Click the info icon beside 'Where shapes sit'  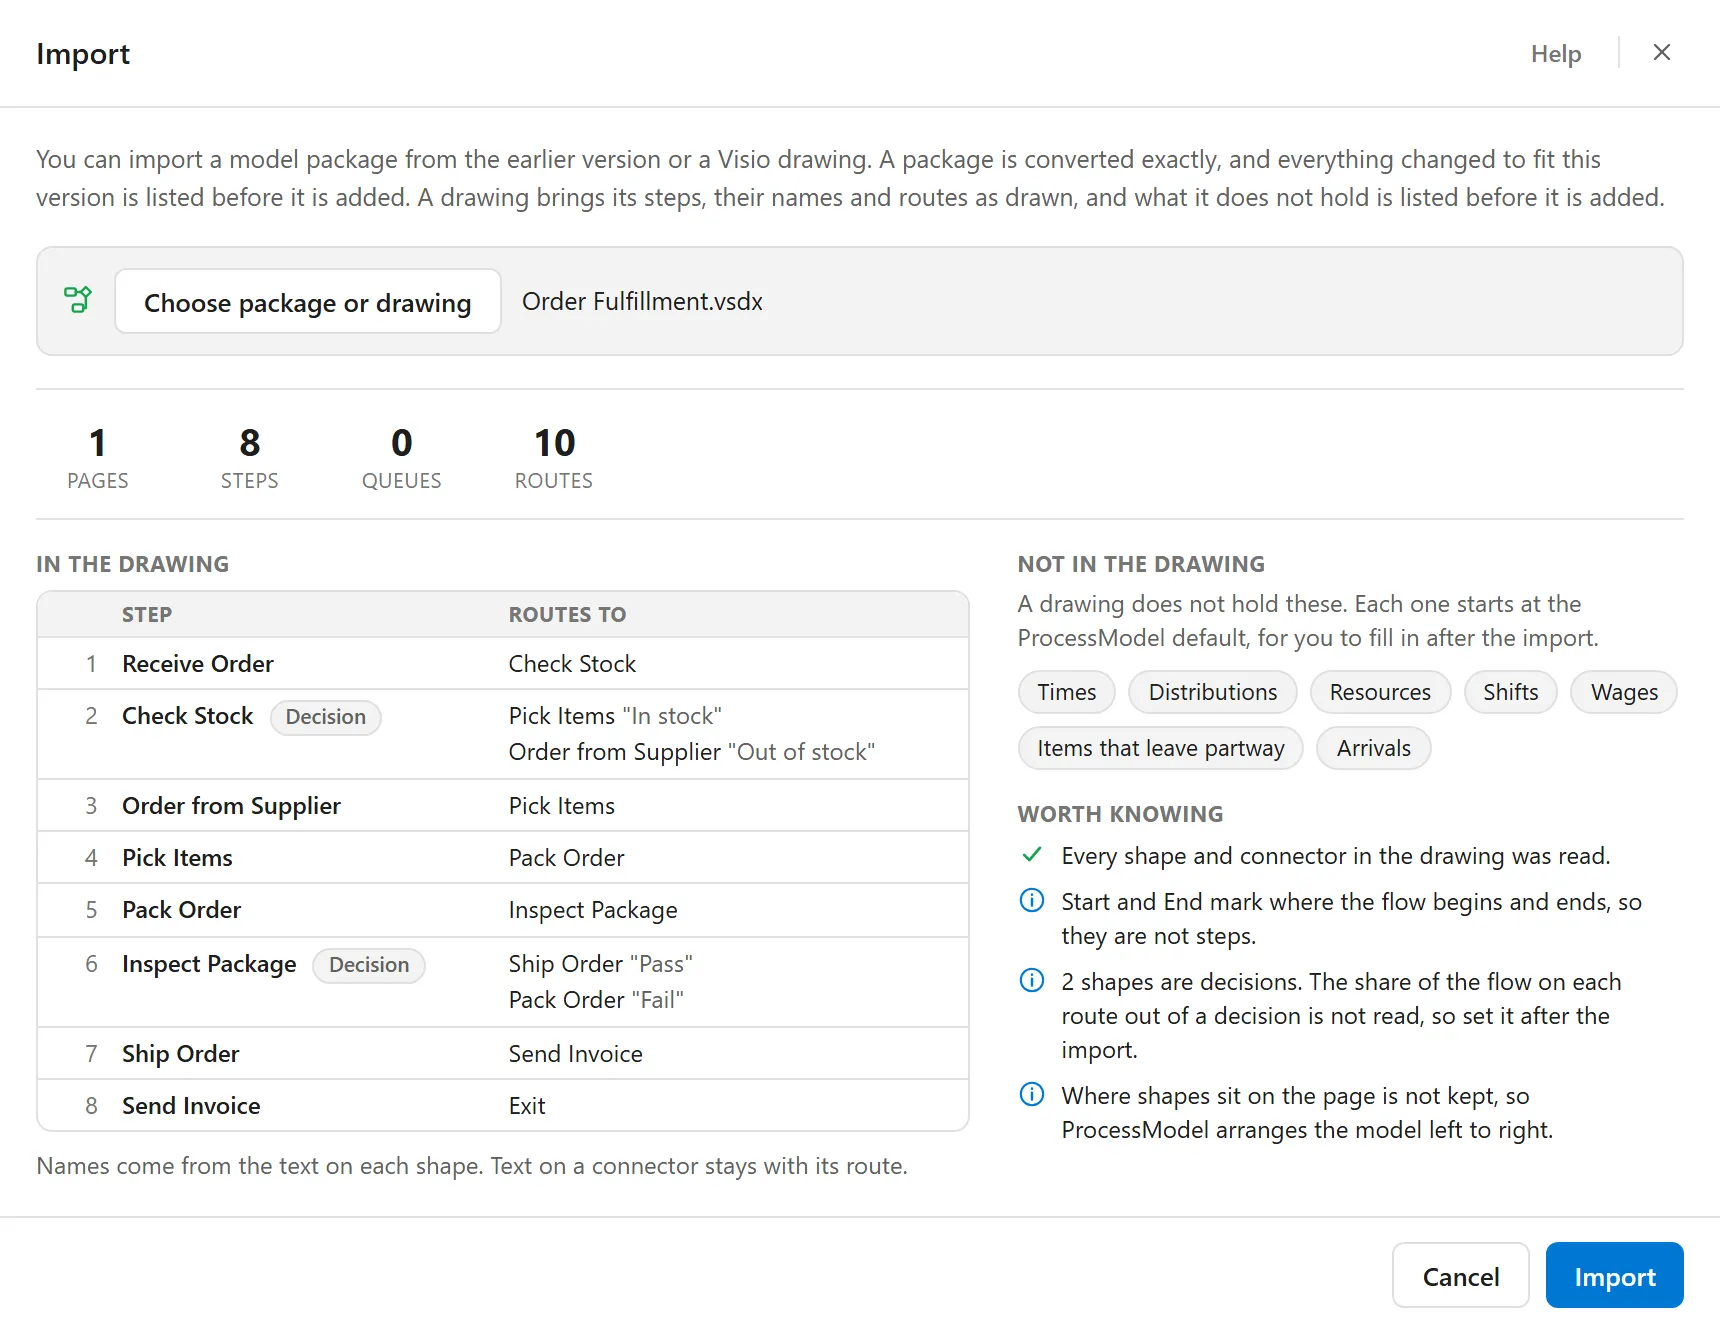click(x=1032, y=1095)
